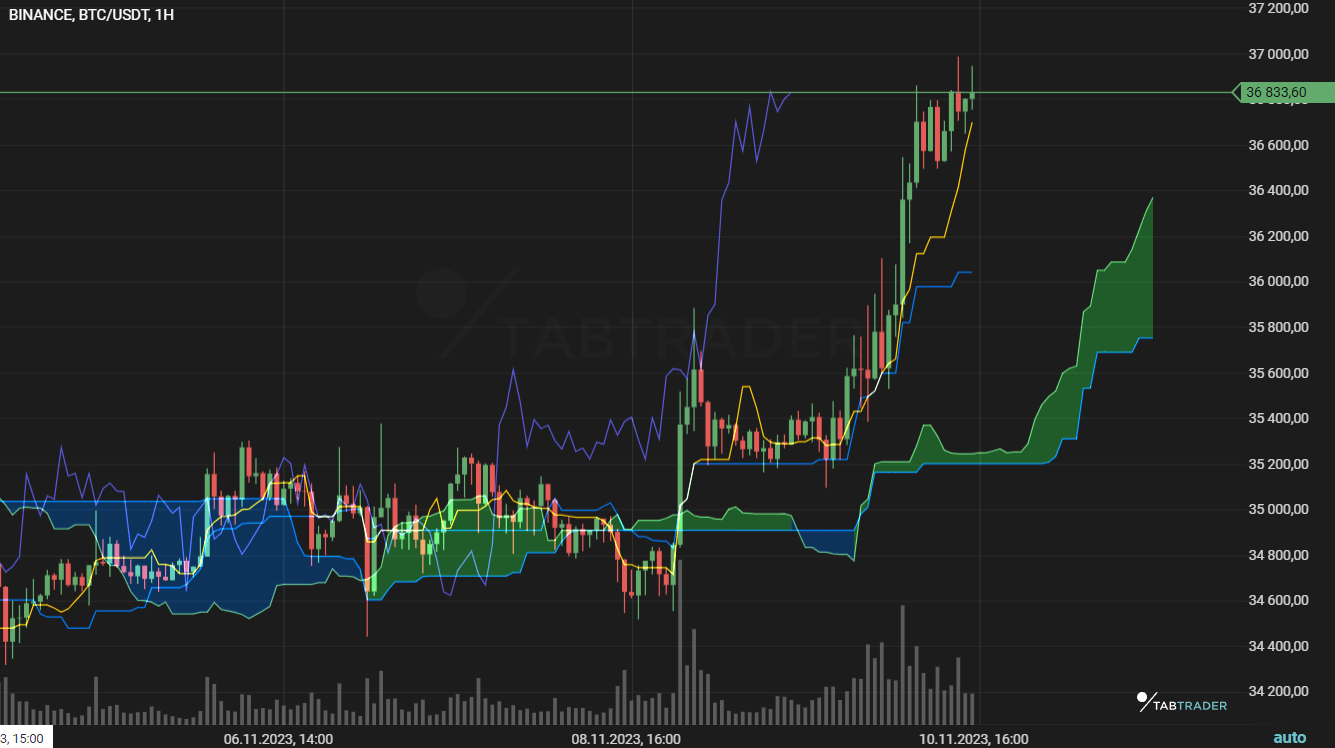Click the 34 800,00 price axis label

pos(1279,555)
